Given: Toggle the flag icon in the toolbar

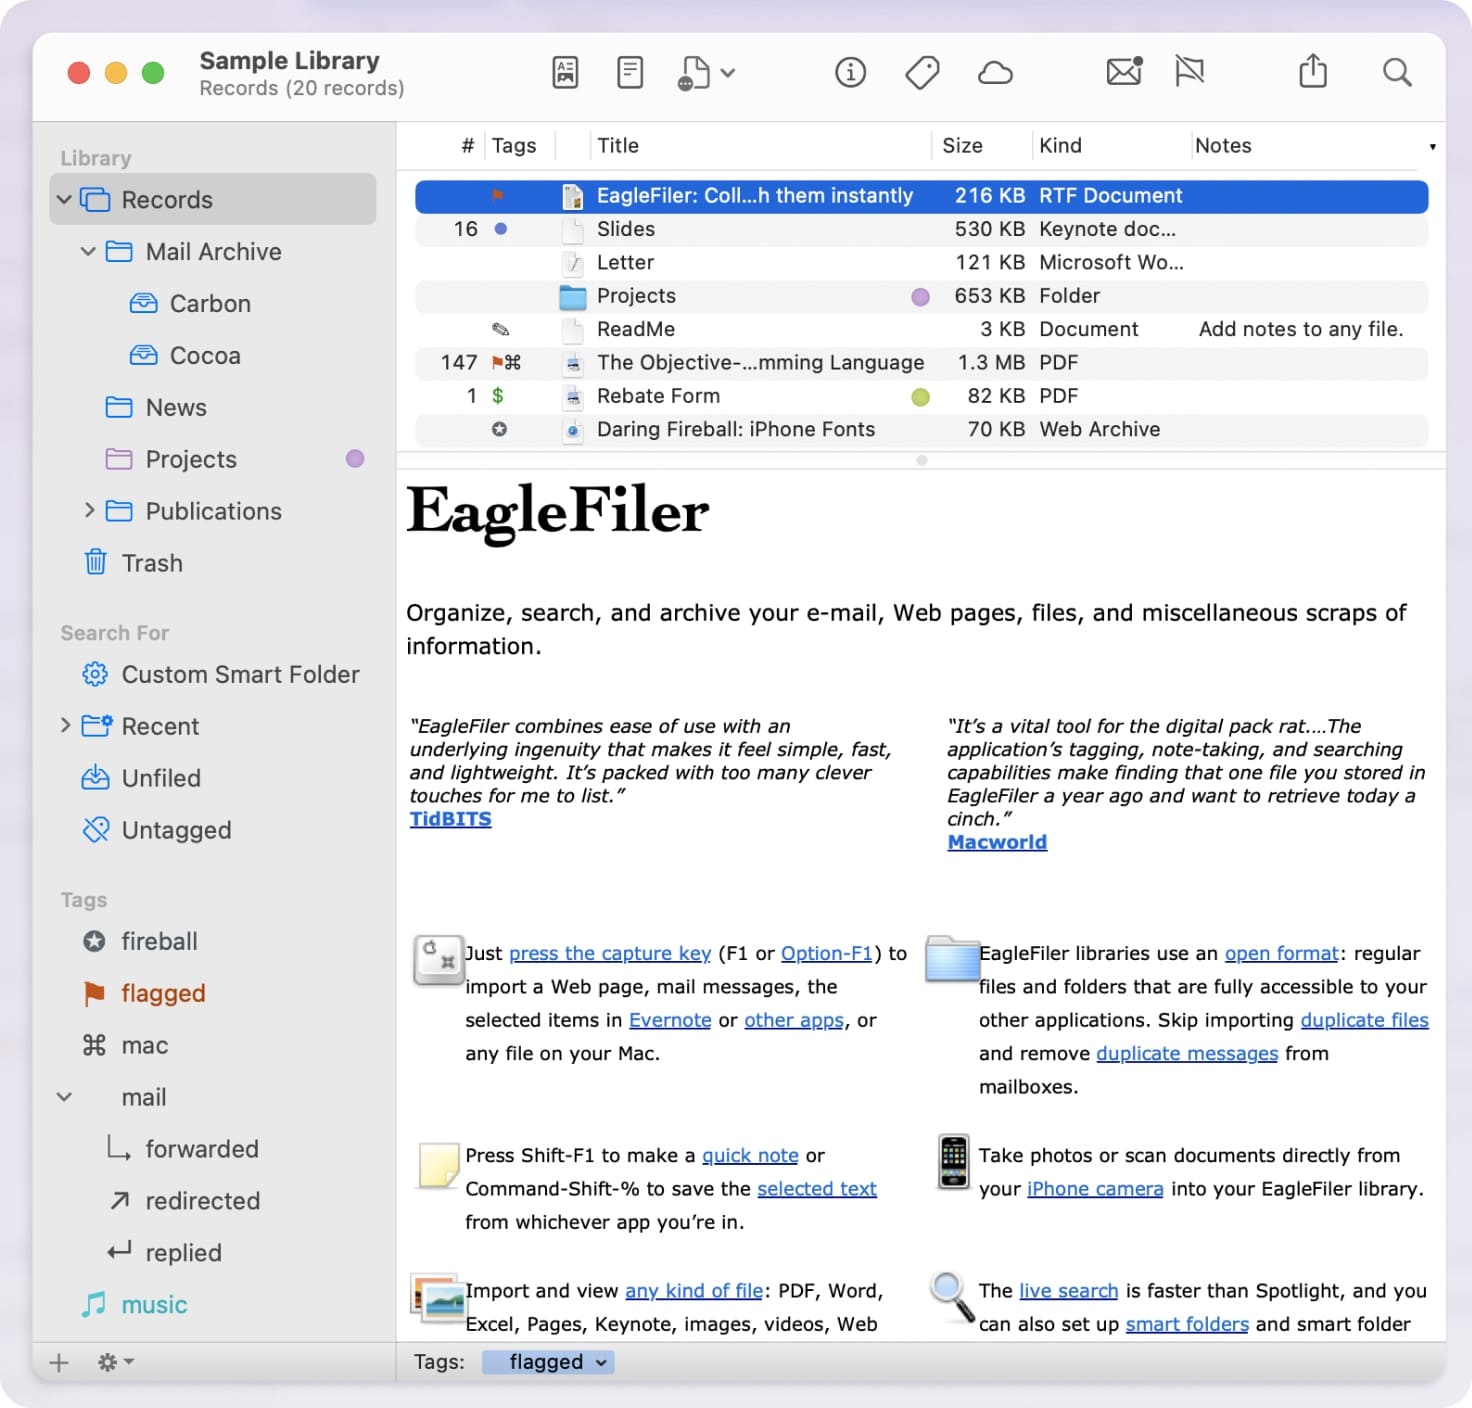Looking at the screenshot, I should (1188, 71).
